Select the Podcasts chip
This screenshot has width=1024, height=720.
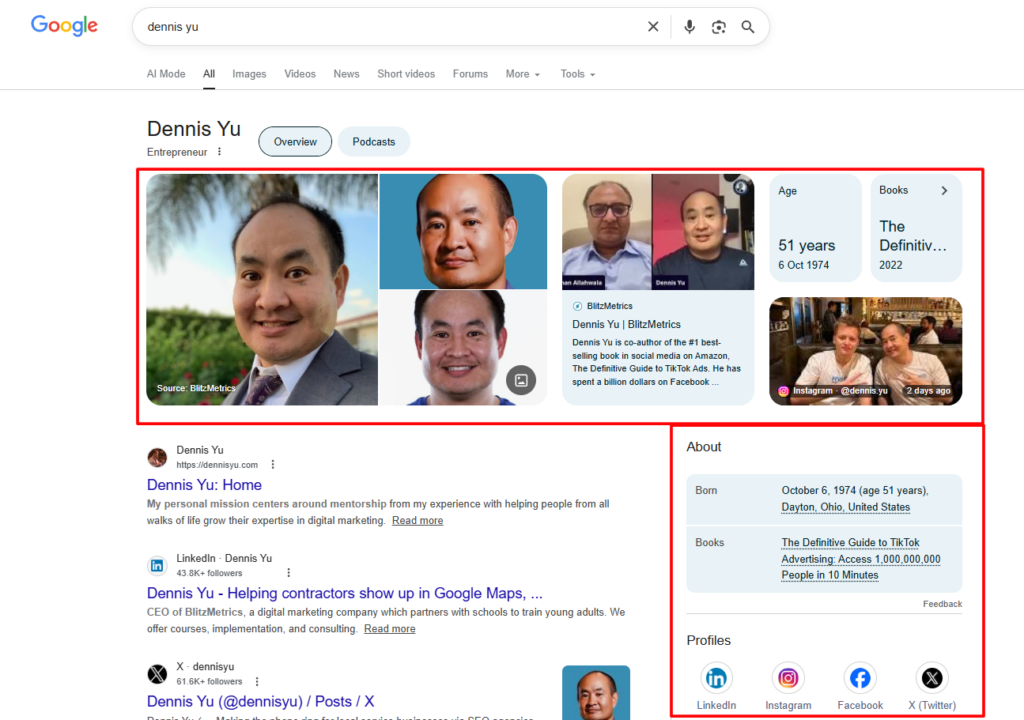pyautogui.click(x=373, y=142)
